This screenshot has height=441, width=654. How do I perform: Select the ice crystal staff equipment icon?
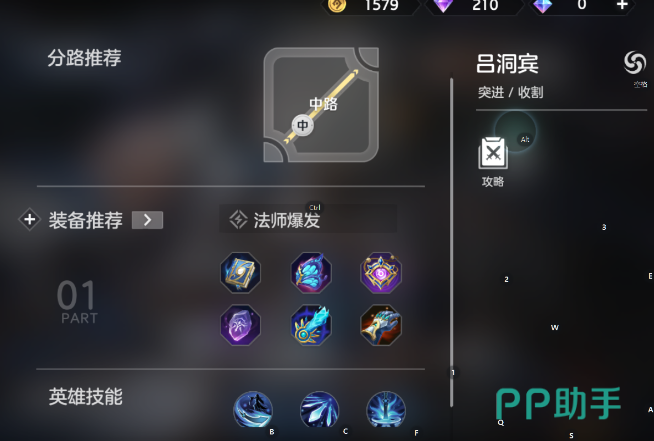[311, 325]
